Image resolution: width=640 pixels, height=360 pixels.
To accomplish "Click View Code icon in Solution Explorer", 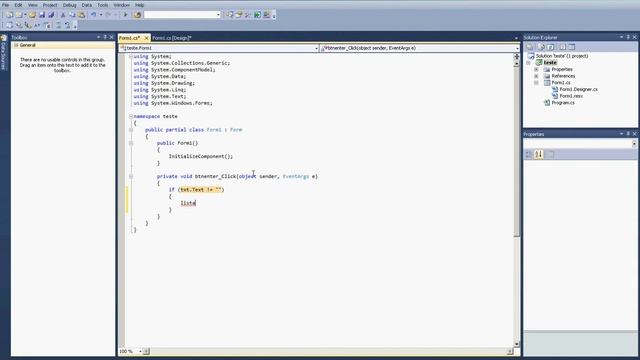I will [x=562, y=47].
